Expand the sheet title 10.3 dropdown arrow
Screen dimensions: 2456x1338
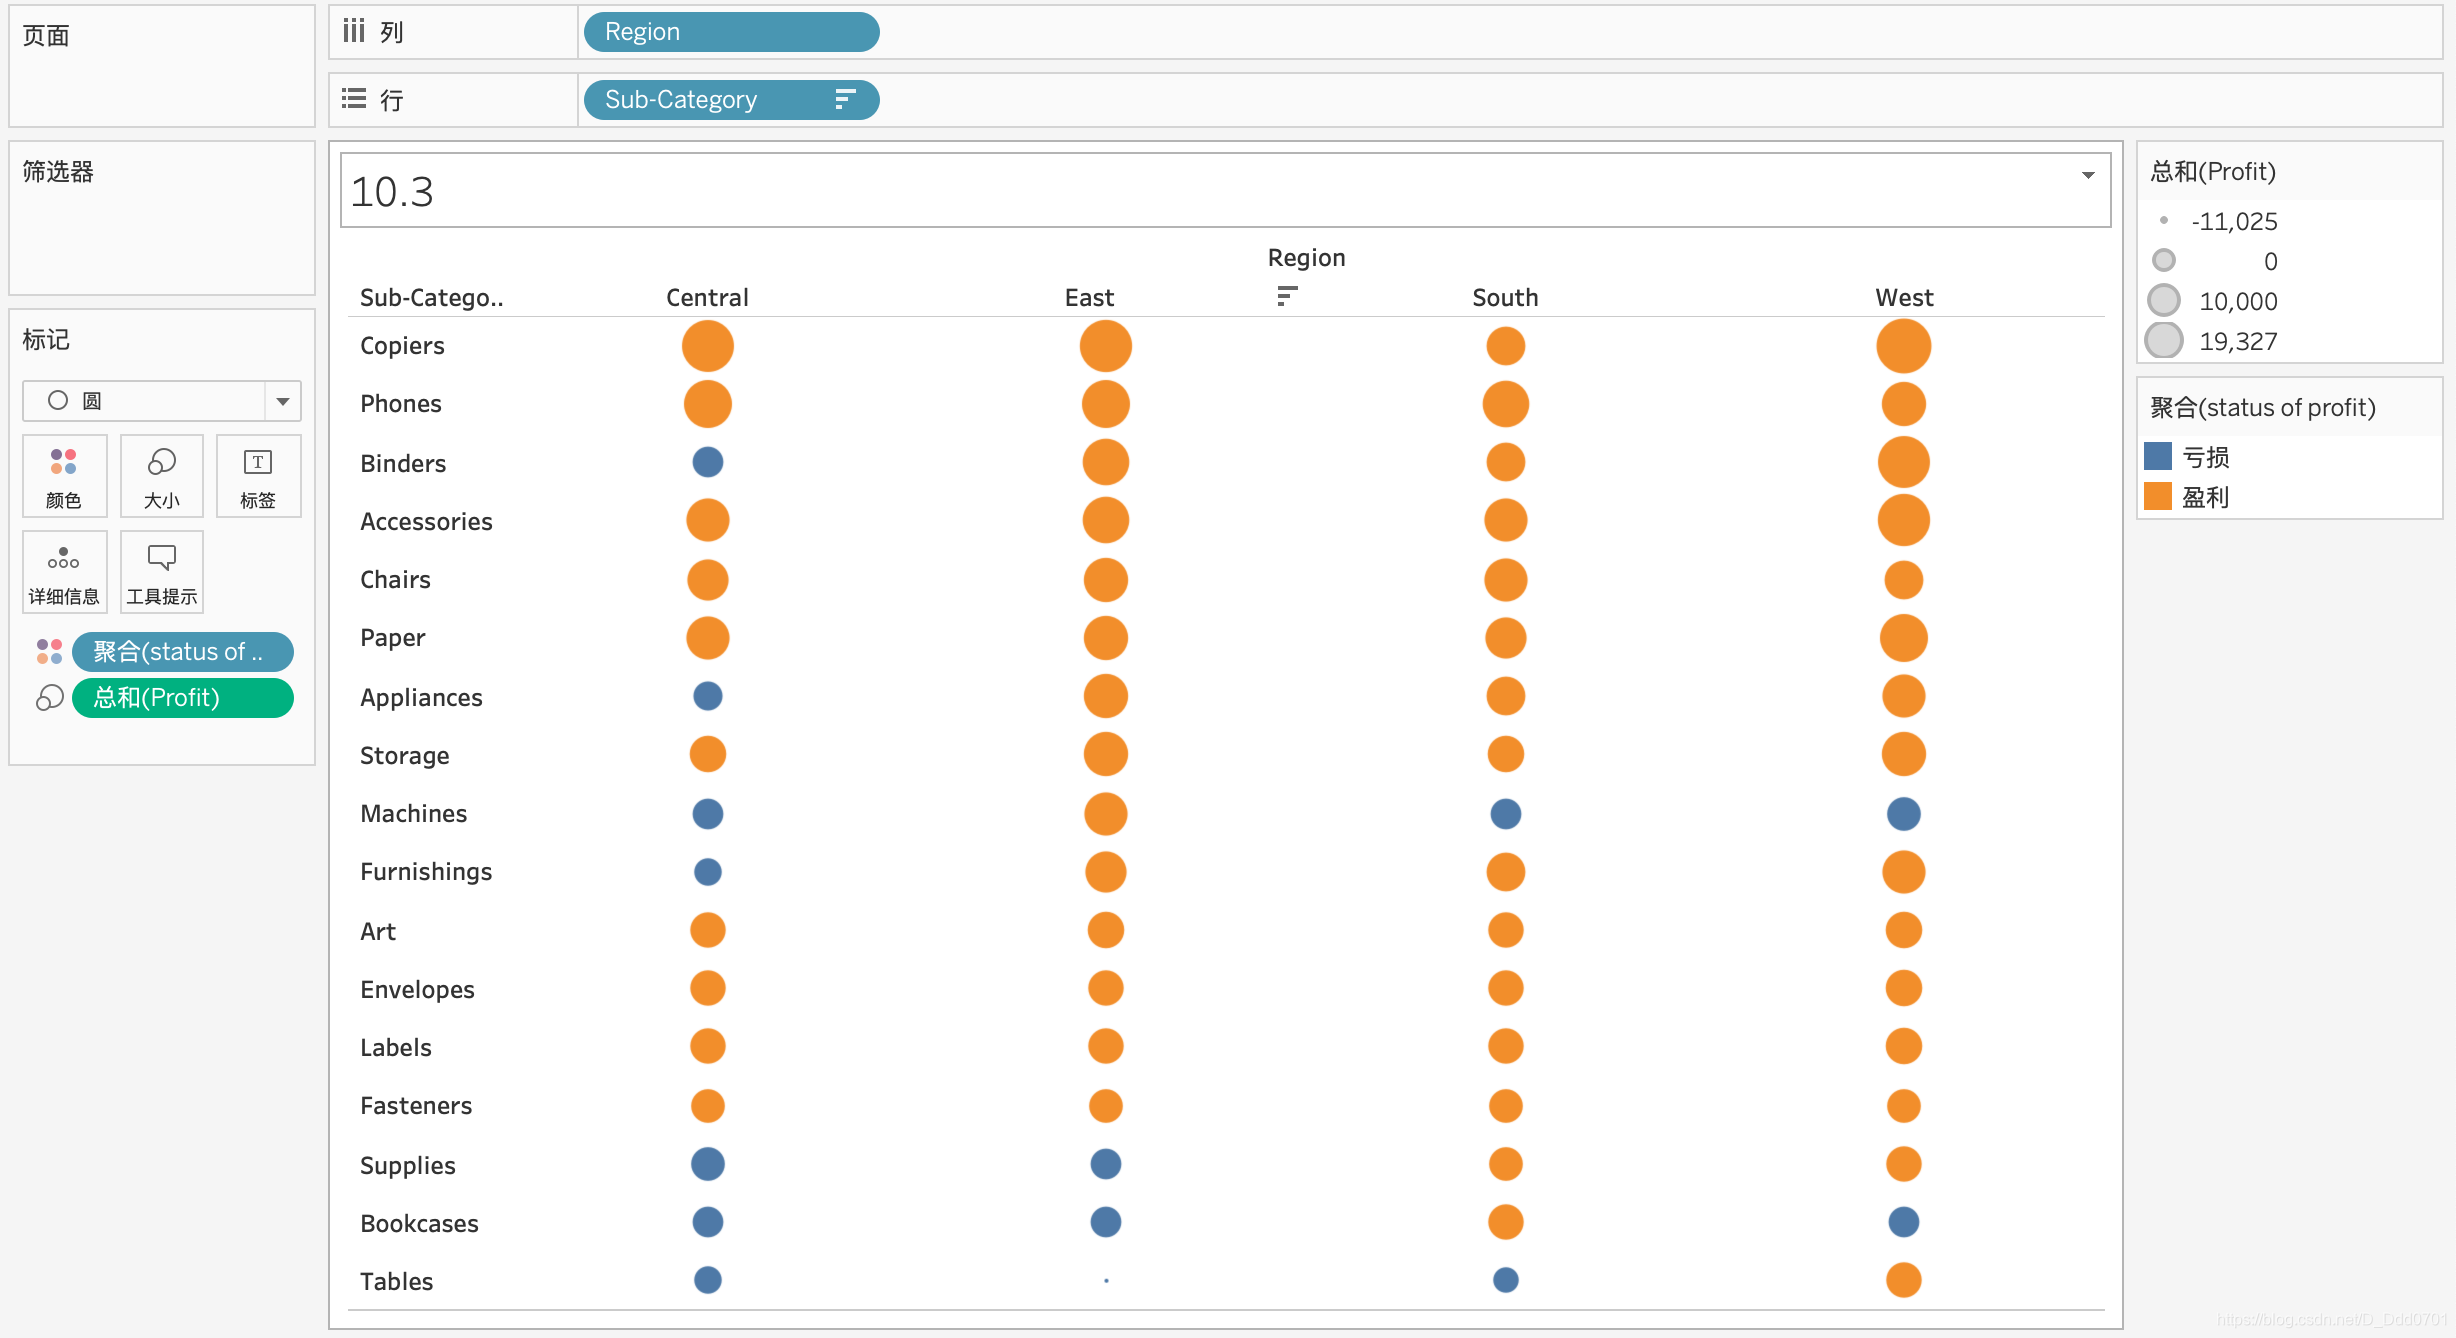pos(2088,175)
